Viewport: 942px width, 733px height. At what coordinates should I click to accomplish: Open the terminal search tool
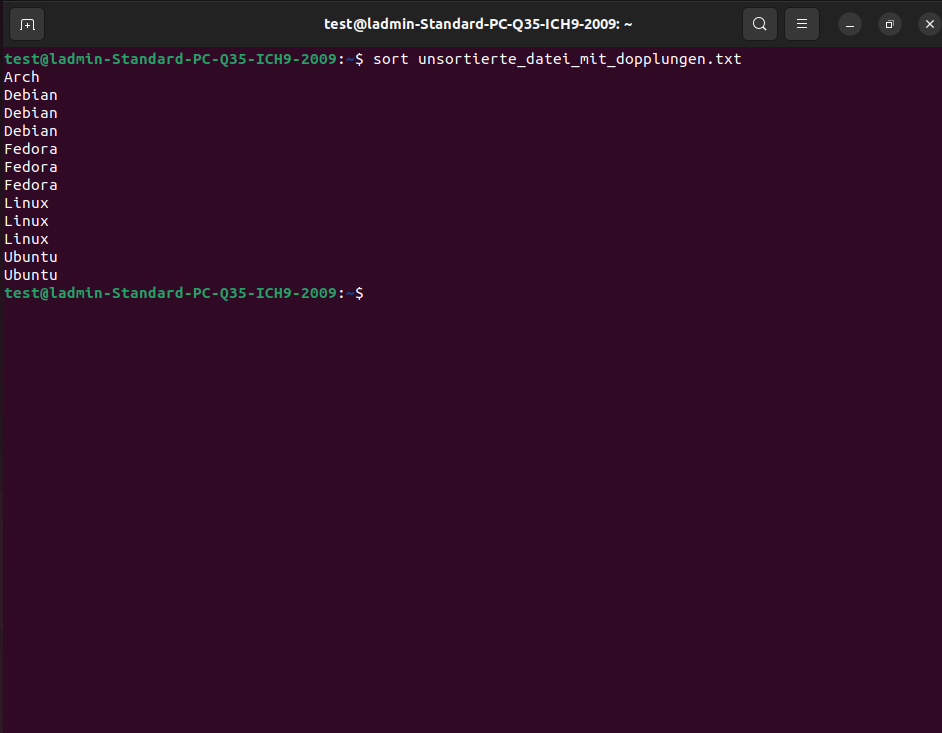[x=759, y=24]
